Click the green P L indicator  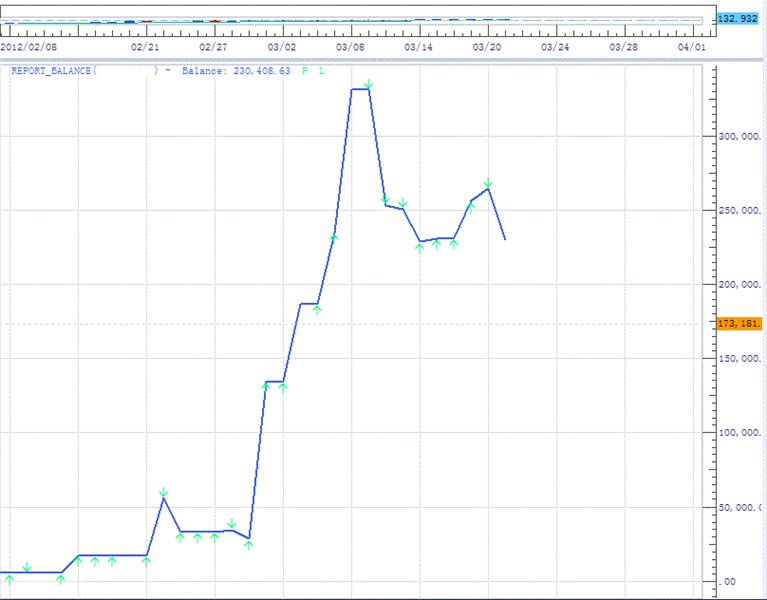pos(311,72)
